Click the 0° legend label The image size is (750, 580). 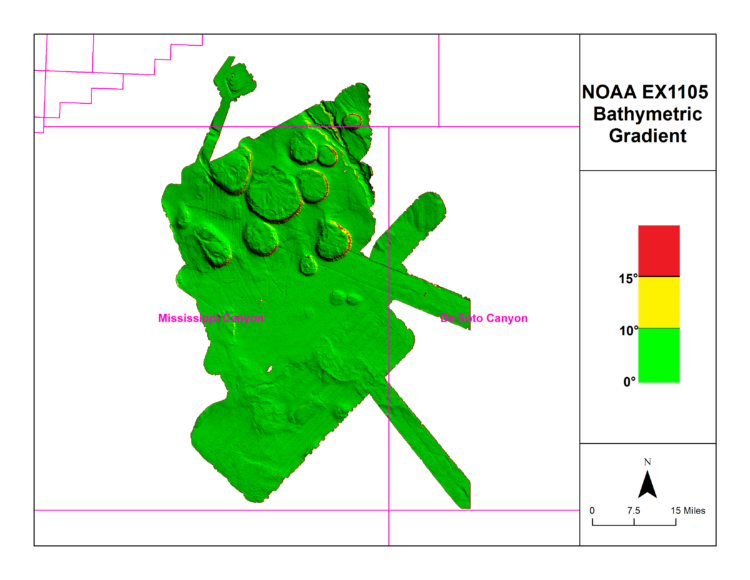tap(629, 382)
